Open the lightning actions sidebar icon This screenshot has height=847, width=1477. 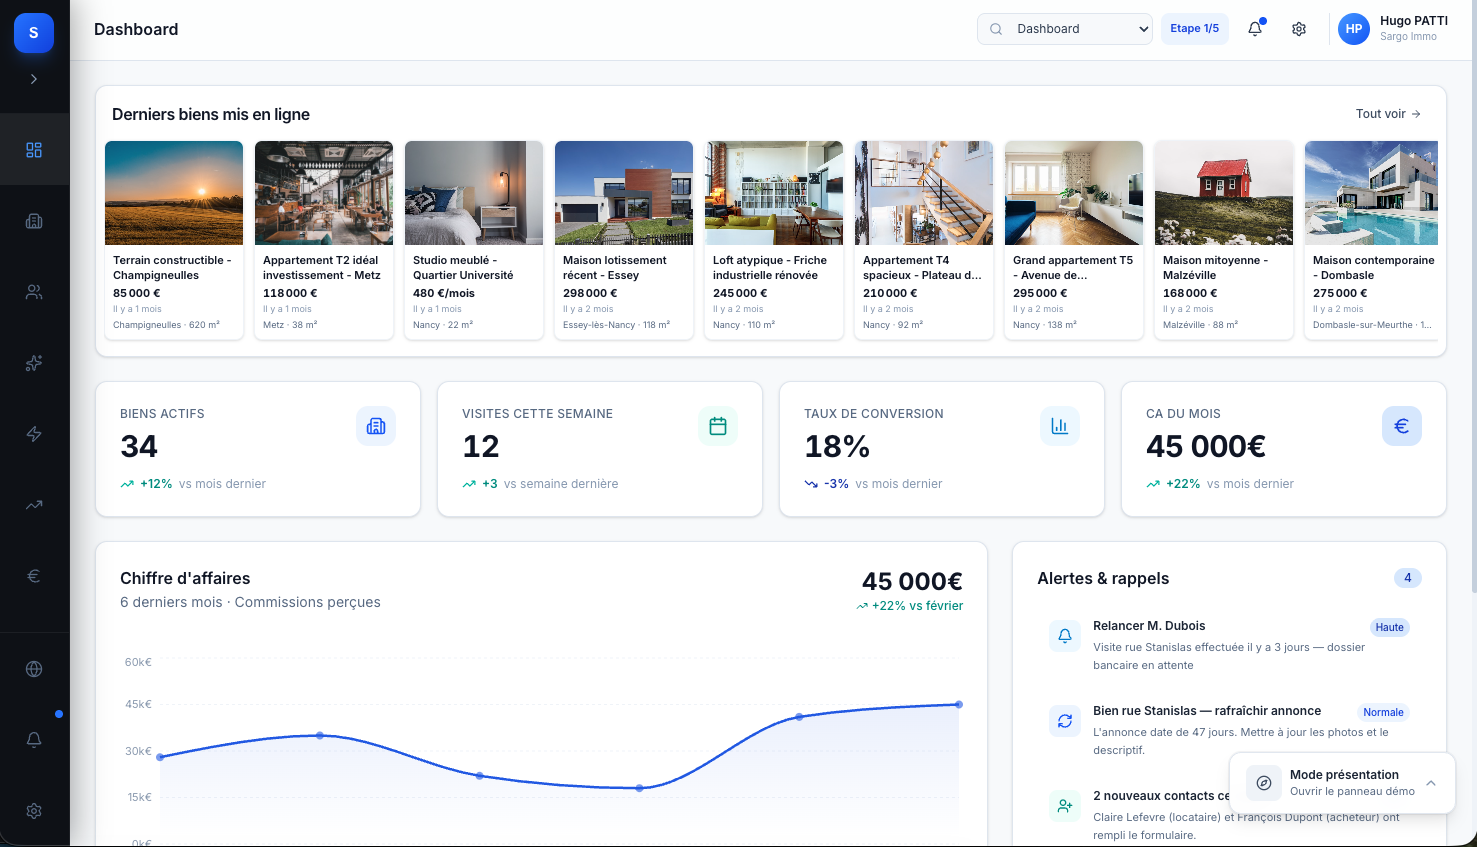[34, 434]
